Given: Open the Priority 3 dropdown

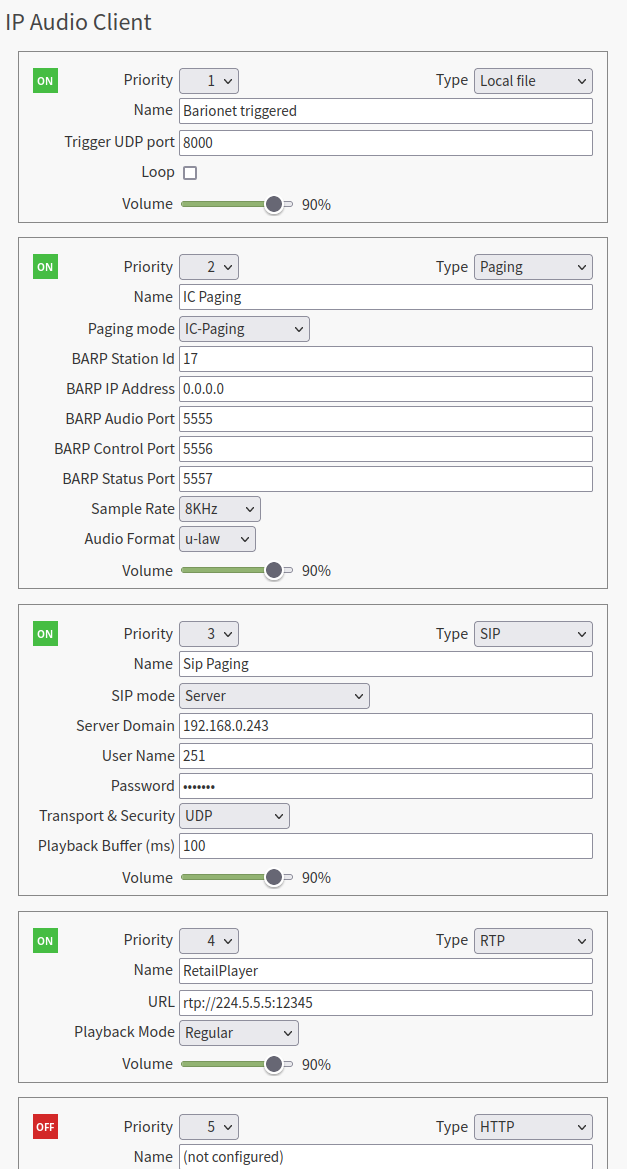Looking at the screenshot, I should pyautogui.click(x=208, y=634).
